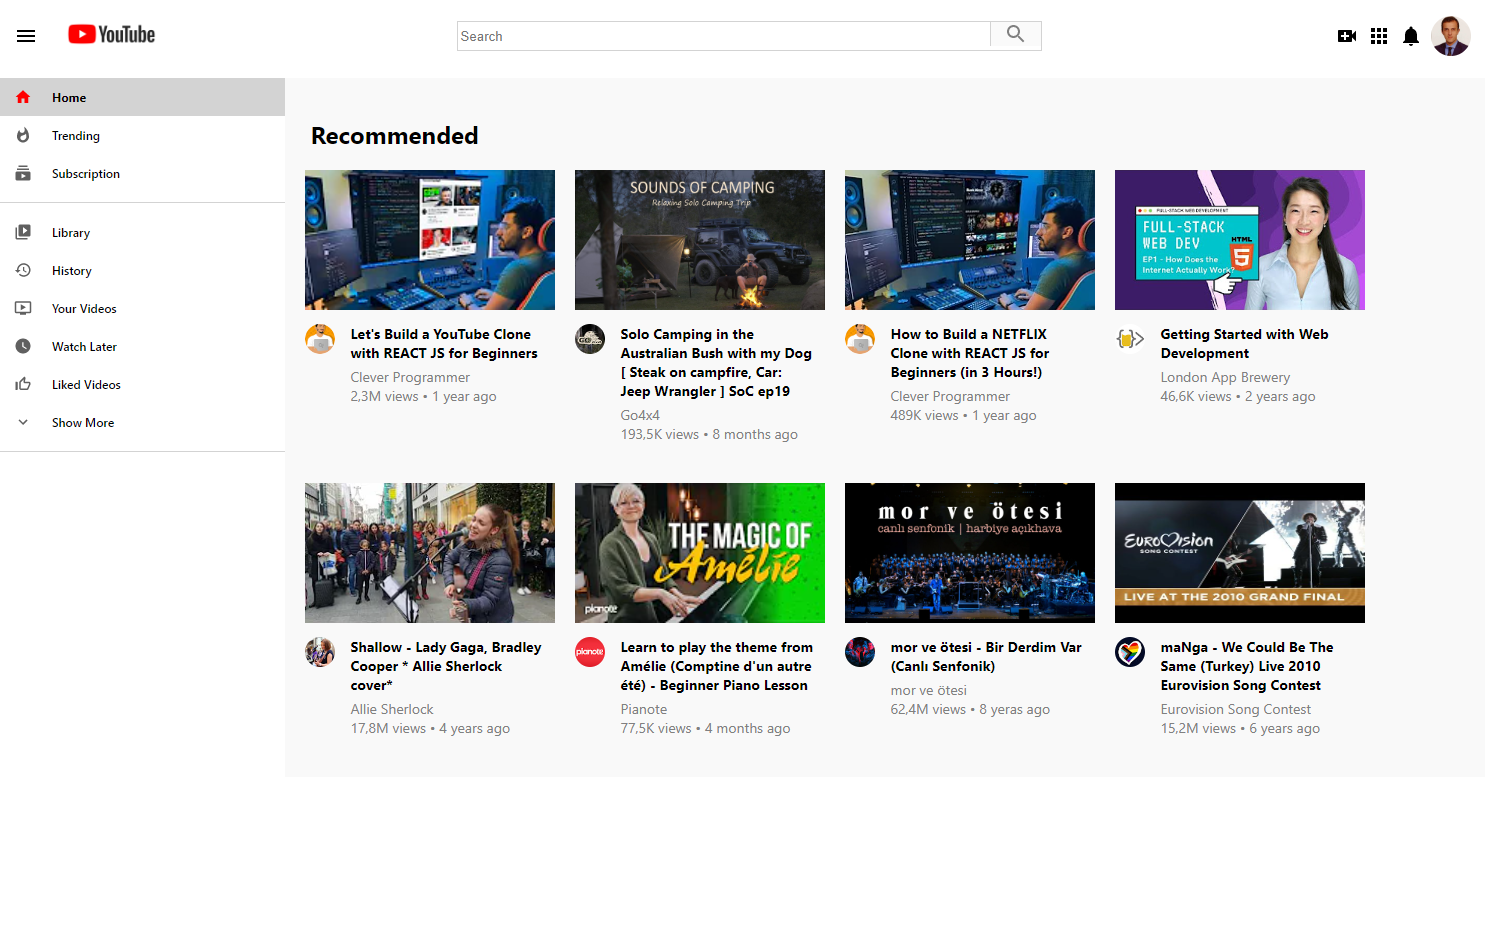Image resolution: width=1485 pixels, height=931 pixels.
Task: Open Allie Sherlock channel avatar
Action: tap(320, 652)
